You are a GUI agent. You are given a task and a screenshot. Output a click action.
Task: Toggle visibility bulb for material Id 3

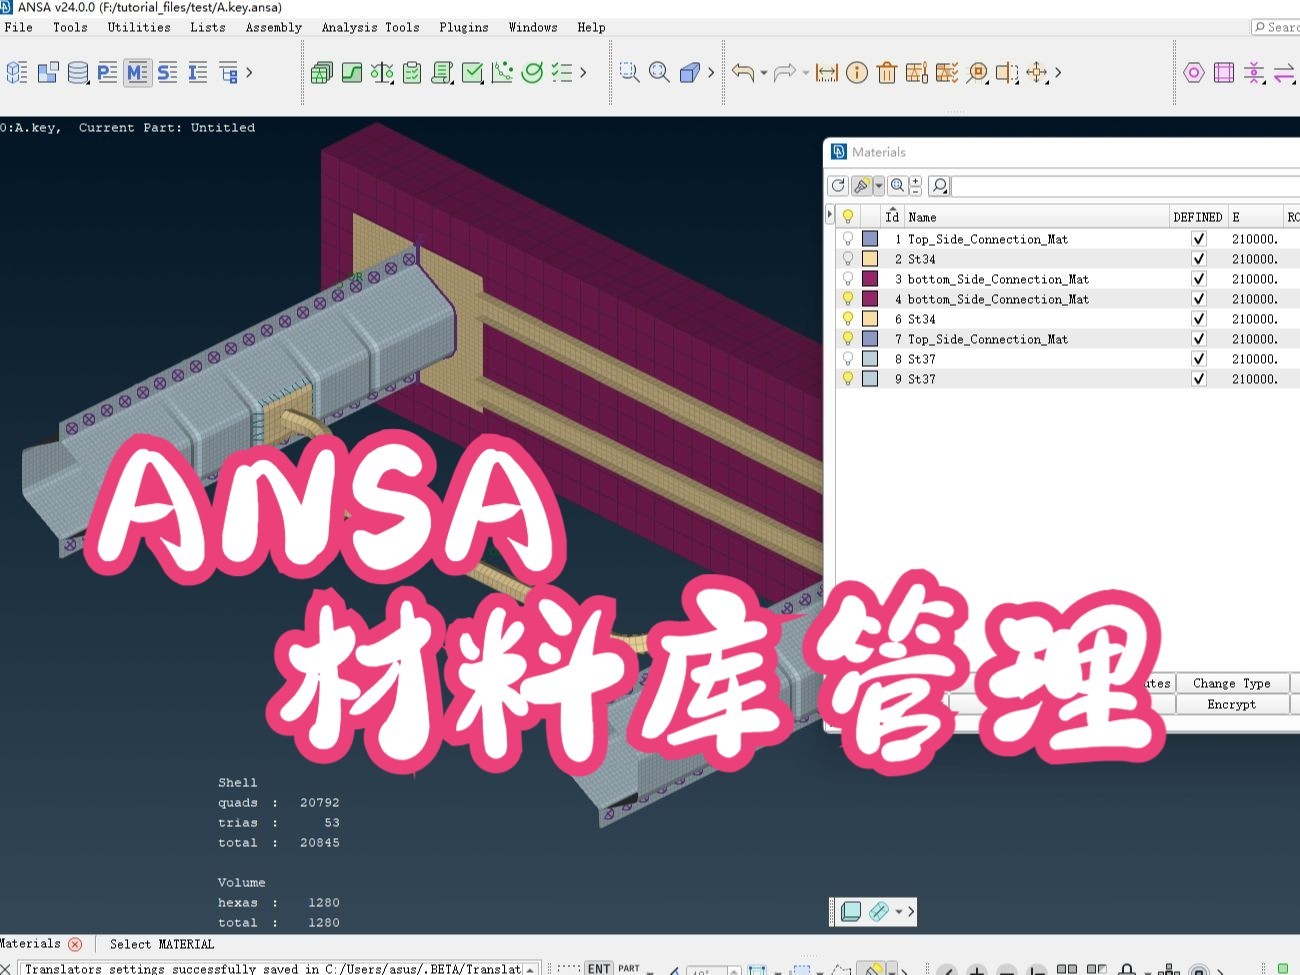tap(848, 279)
